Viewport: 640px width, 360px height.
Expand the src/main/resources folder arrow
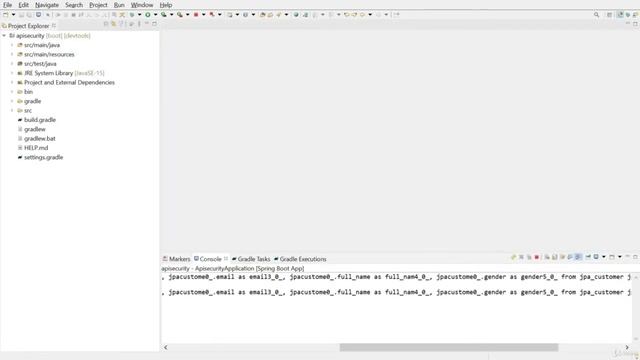(12, 55)
